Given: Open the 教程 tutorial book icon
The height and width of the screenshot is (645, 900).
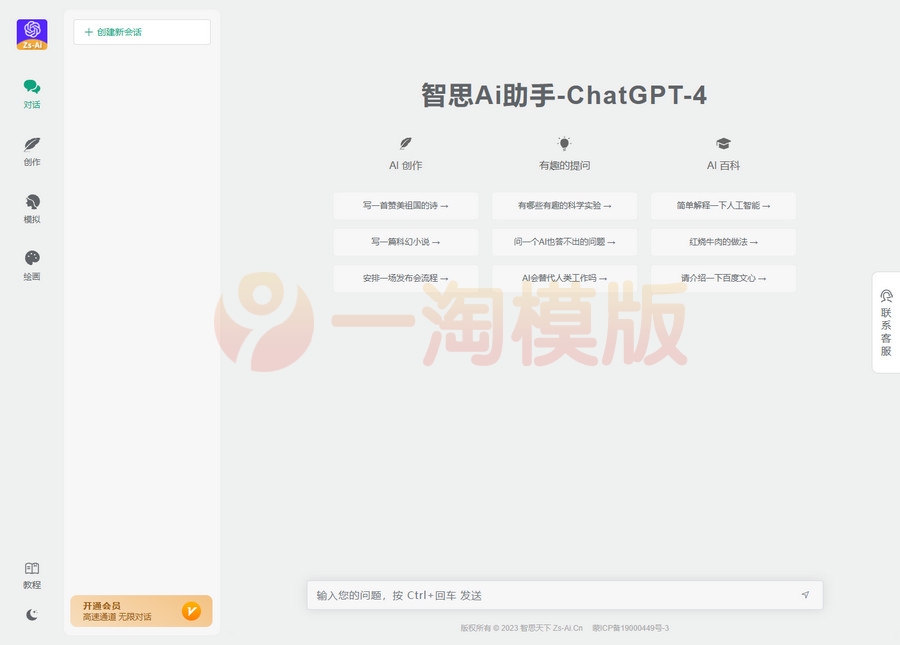Looking at the screenshot, I should [32, 576].
